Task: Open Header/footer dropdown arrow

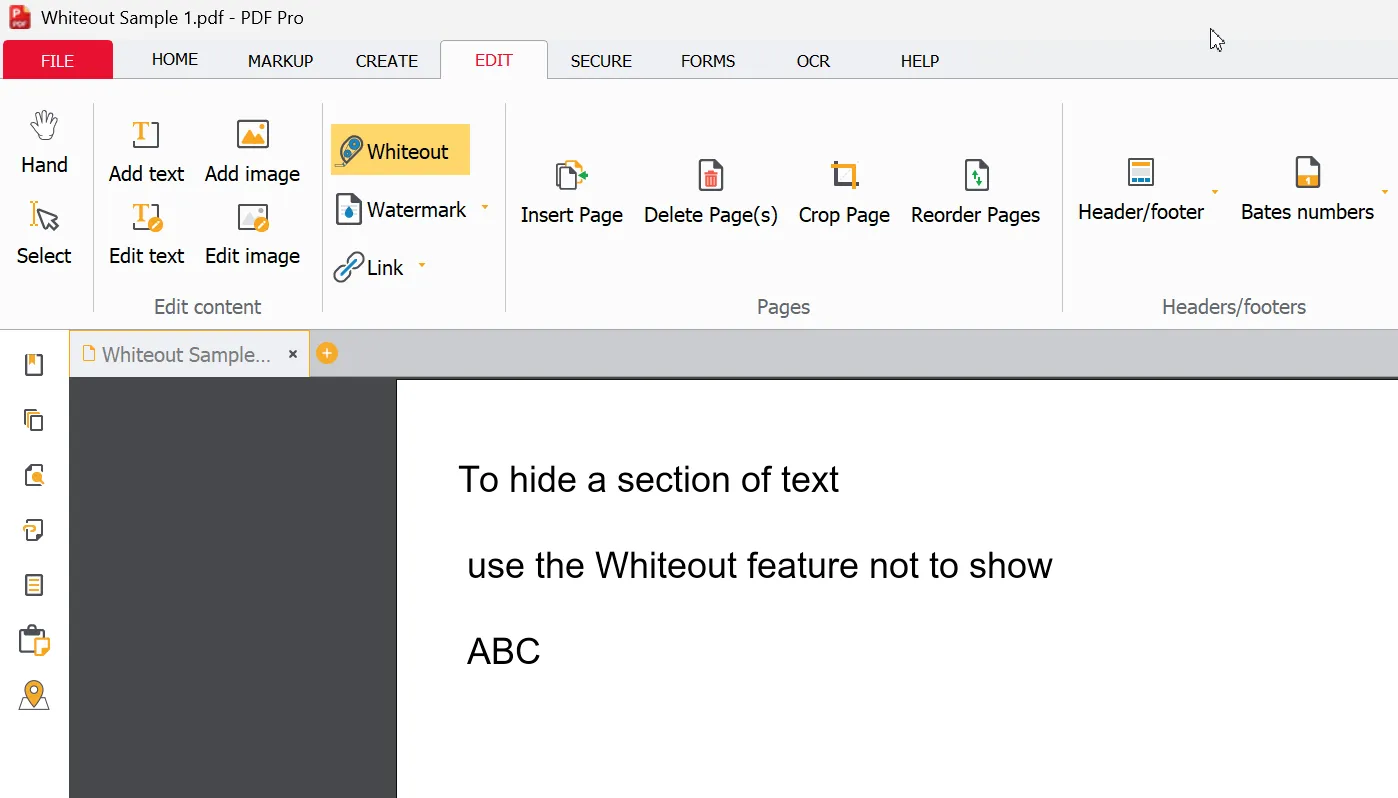Action: (x=1215, y=191)
